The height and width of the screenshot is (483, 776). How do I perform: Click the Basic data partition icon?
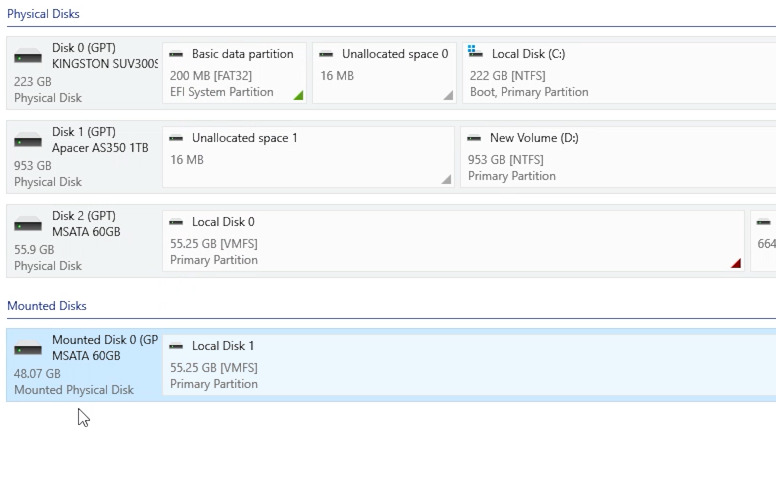click(x=176, y=54)
